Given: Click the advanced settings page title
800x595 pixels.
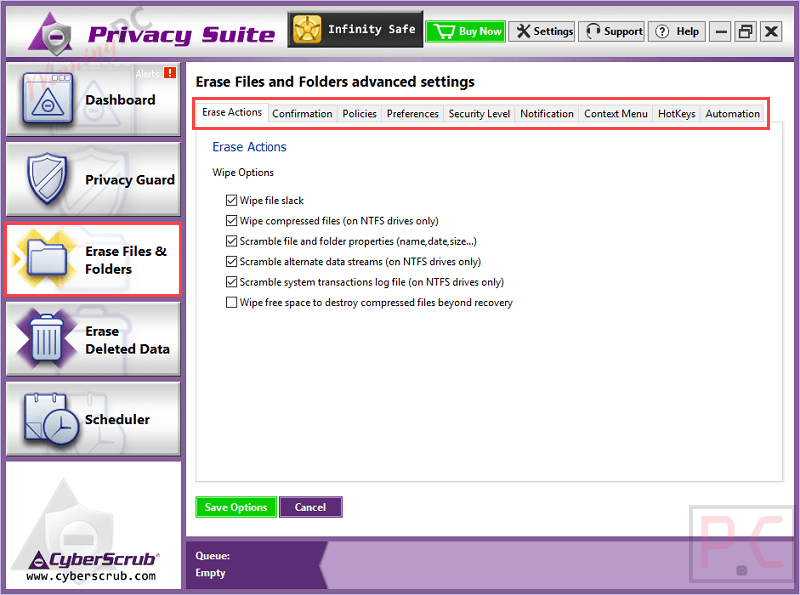Looking at the screenshot, I should click(x=335, y=82).
